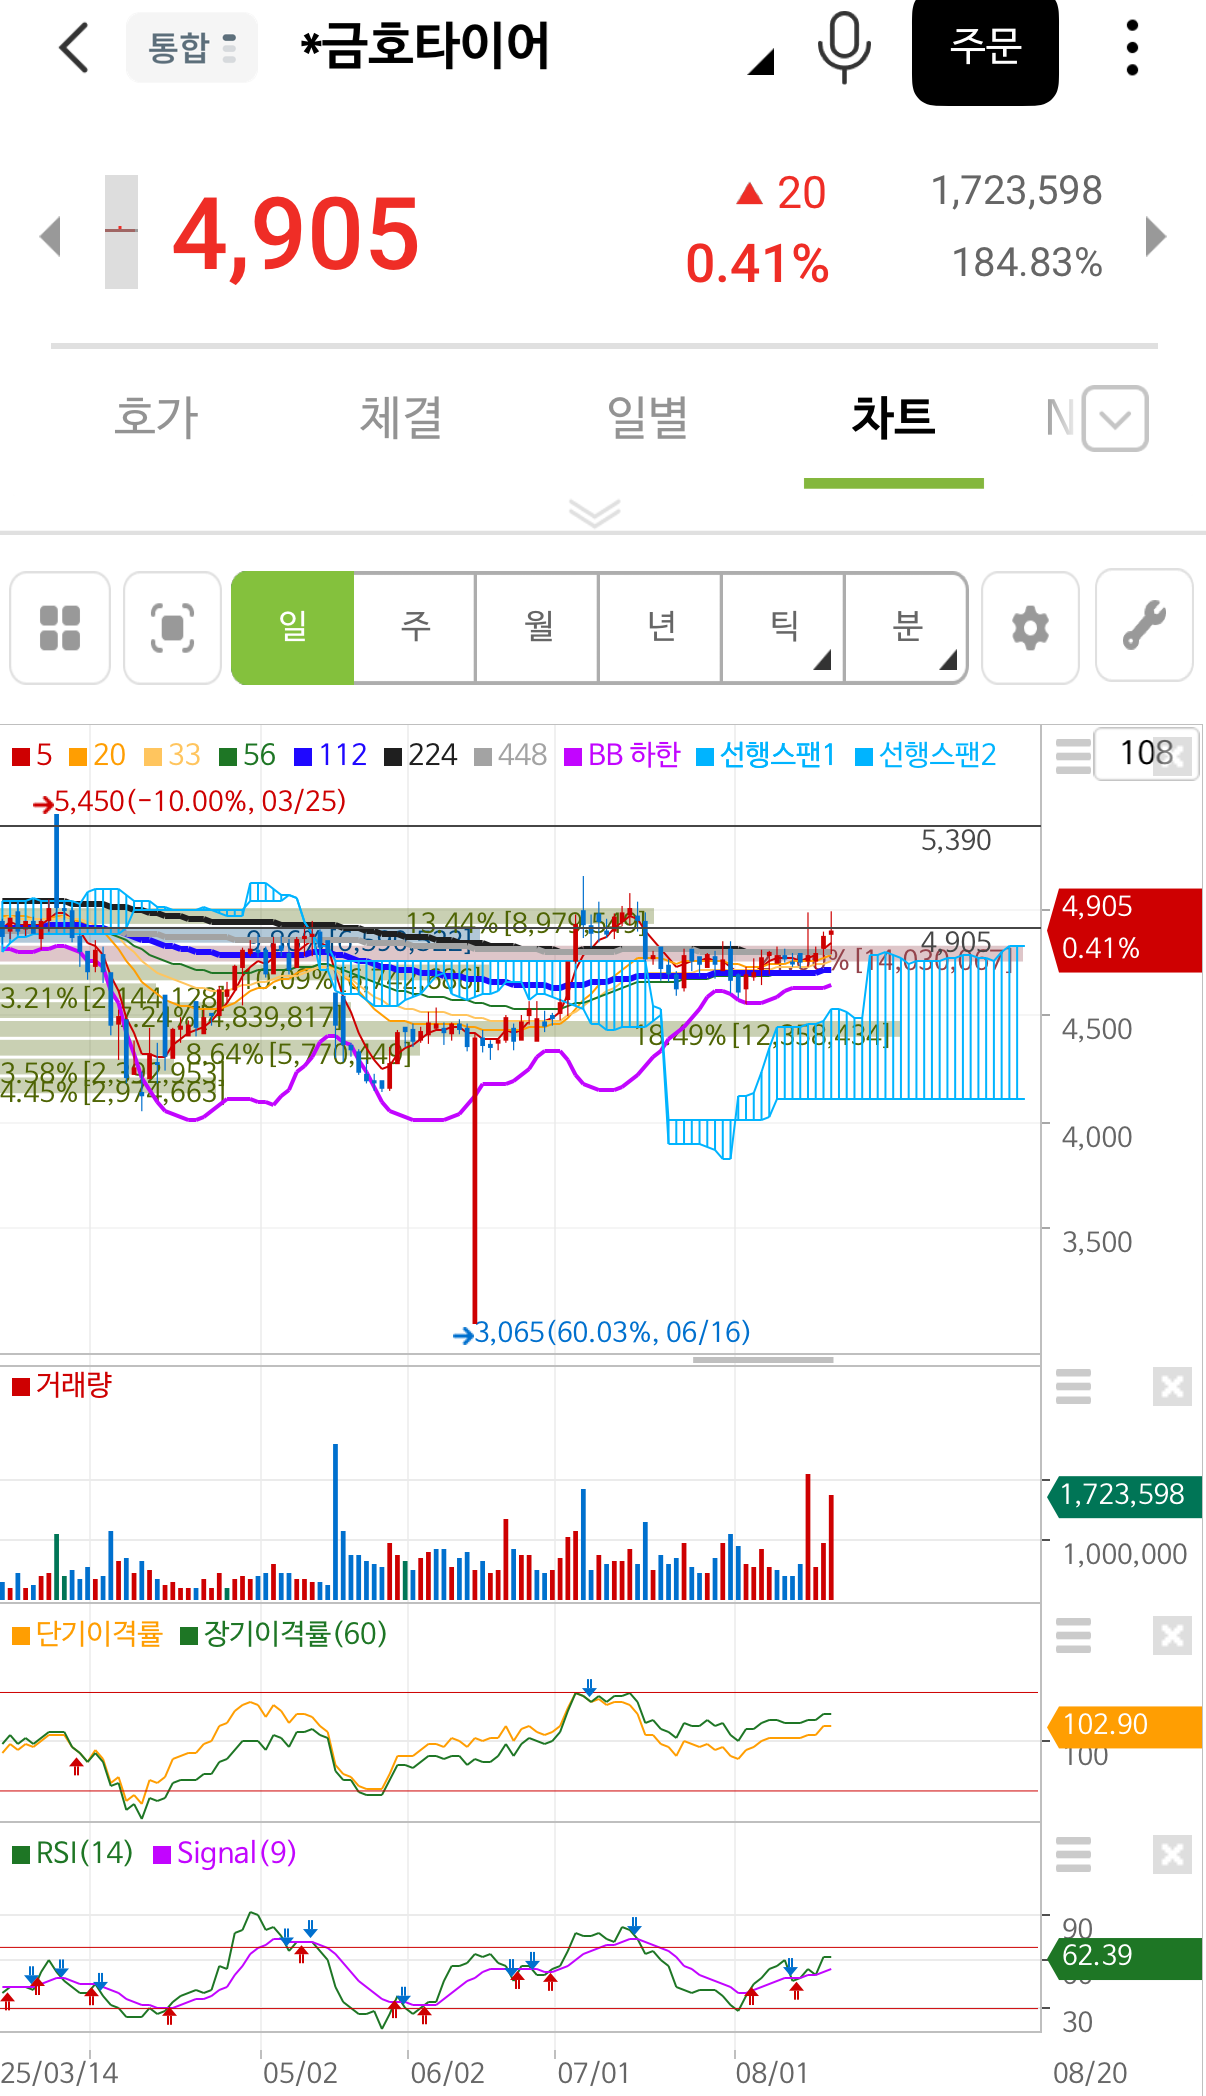
Task: Open 틱 tick interval options
Action: 783,628
